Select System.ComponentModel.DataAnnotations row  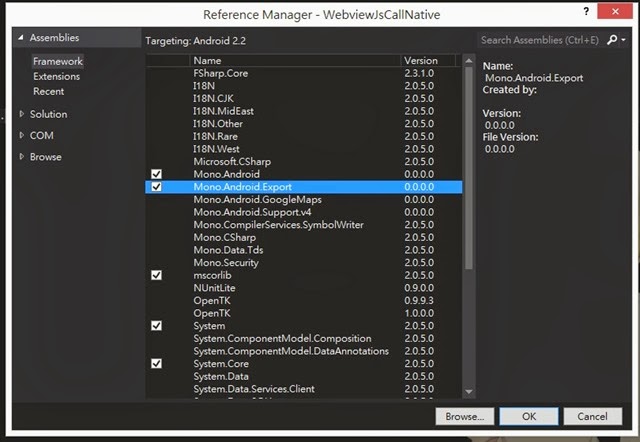(304, 351)
